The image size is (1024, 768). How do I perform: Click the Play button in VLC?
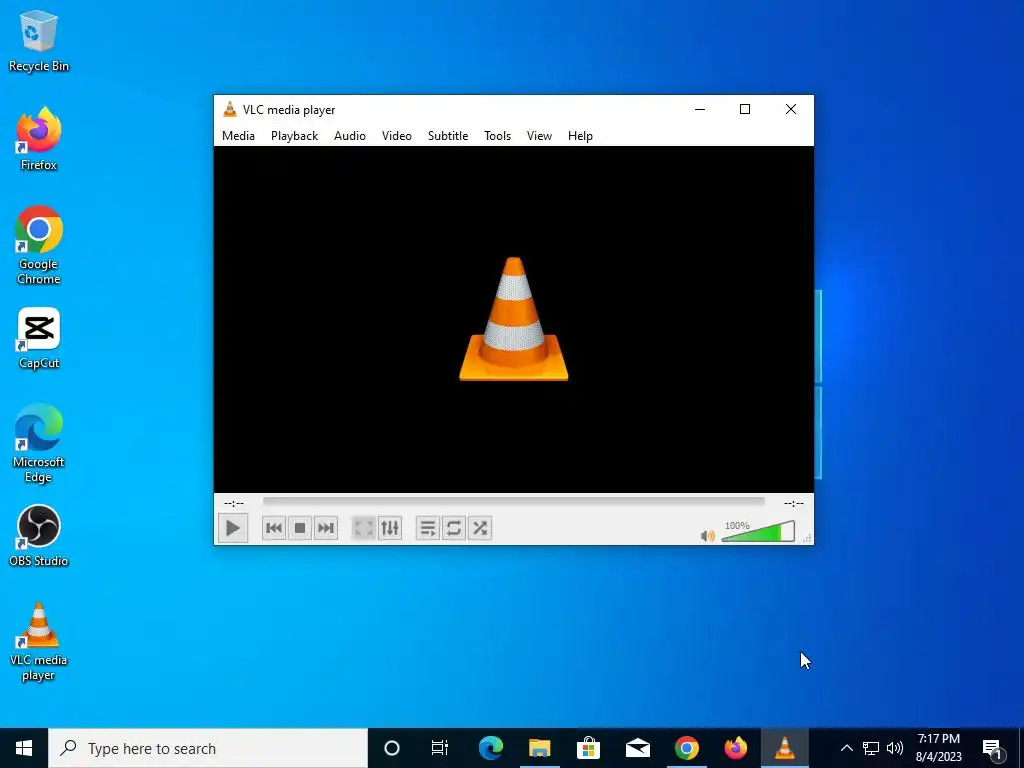[x=232, y=528]
